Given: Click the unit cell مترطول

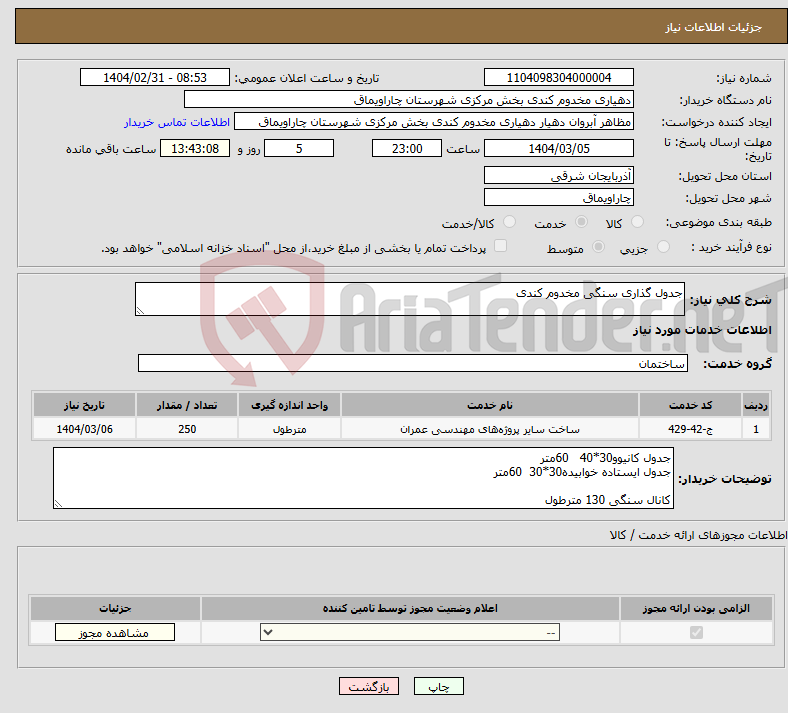Looking at the screenshot, I should click(x=289, y=429).
